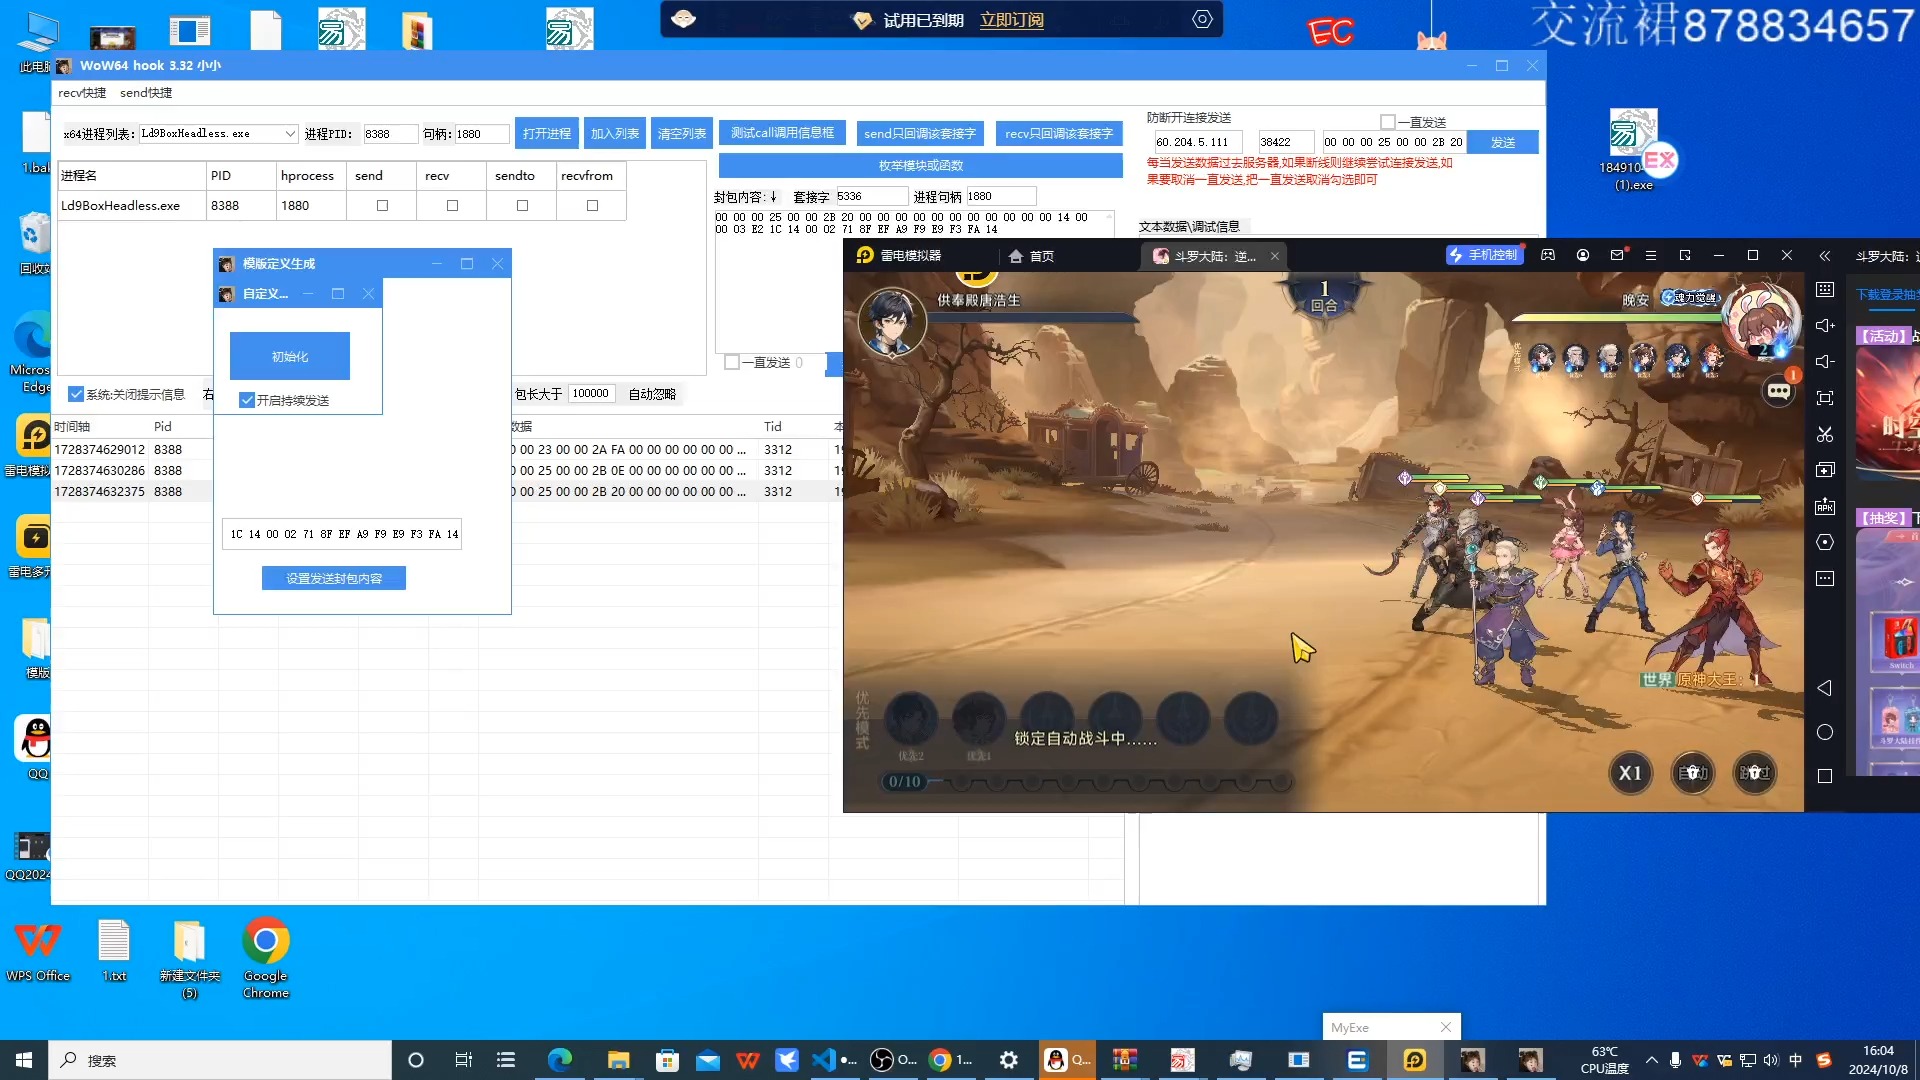Click the locked auto-battle button
Image resolution: width=1920 pixels, height=1080 pixels.
1693,773
